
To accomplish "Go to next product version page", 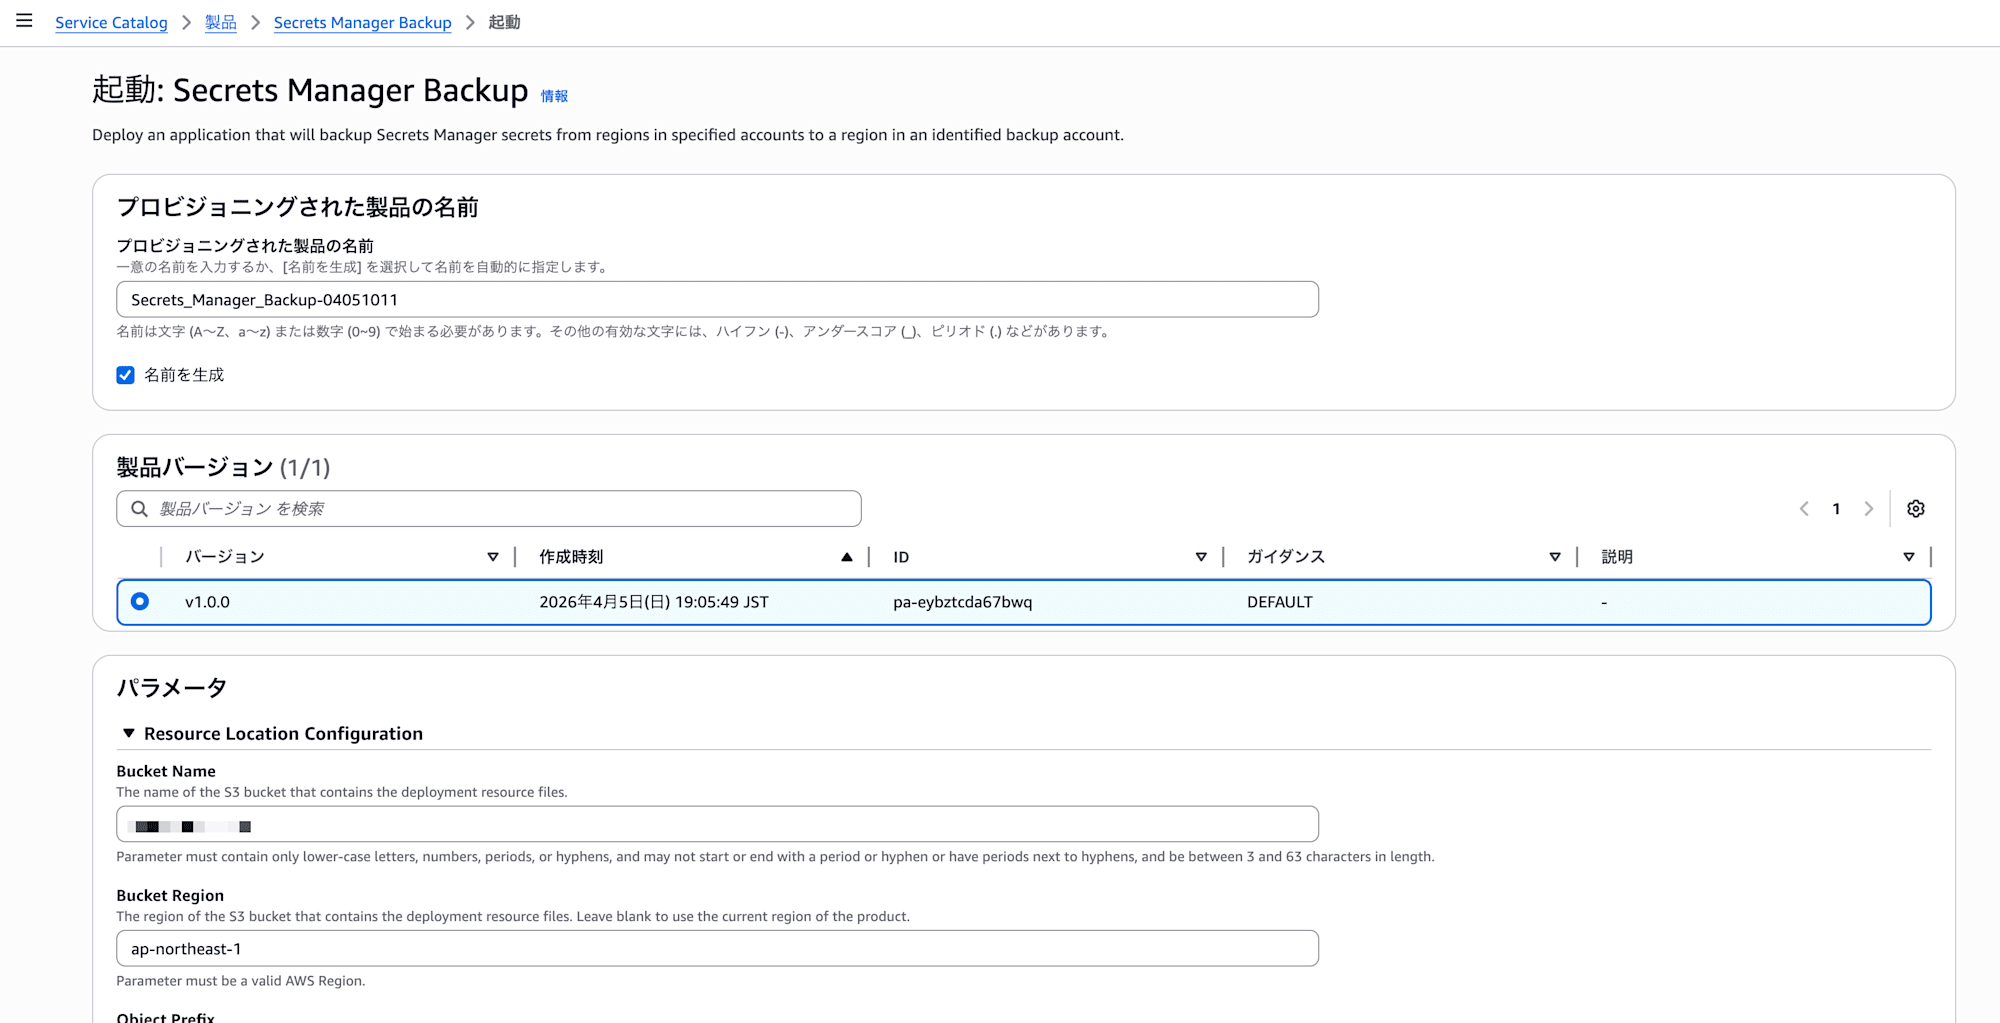I will coord(1868,509).
